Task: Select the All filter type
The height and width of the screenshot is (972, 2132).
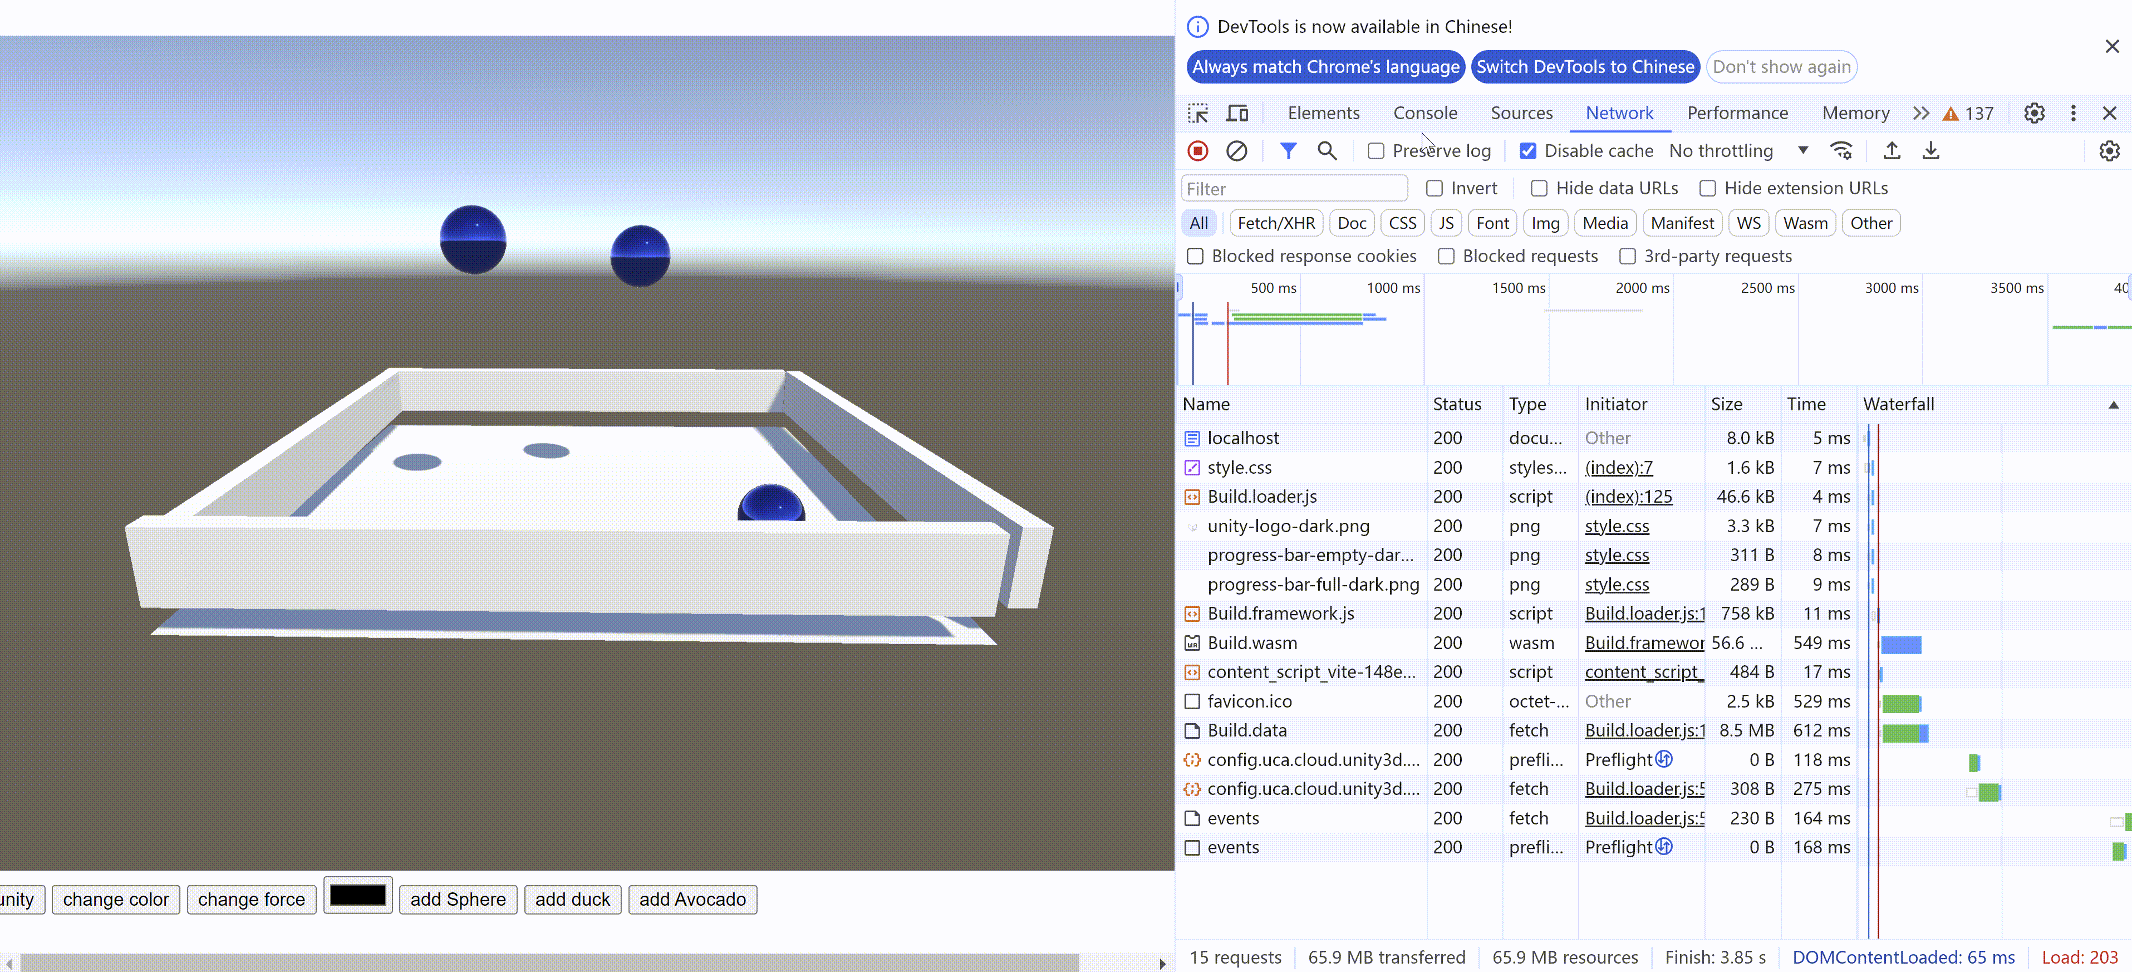Action: click(1199, 223)
